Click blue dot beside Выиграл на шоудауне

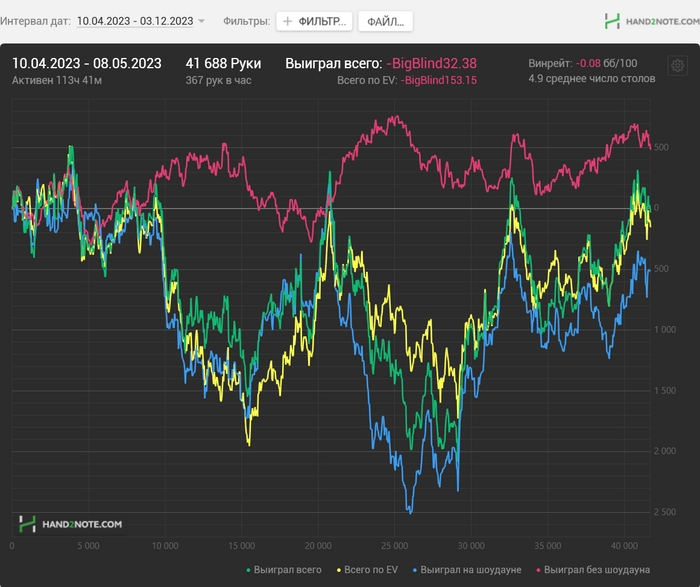pyautogui.click(x=415, y=570)
